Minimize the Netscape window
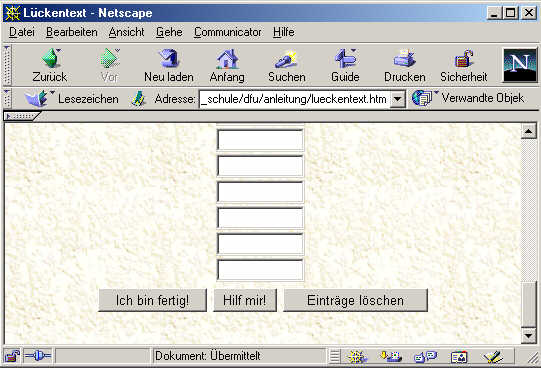541x368 pixels. 494,13
